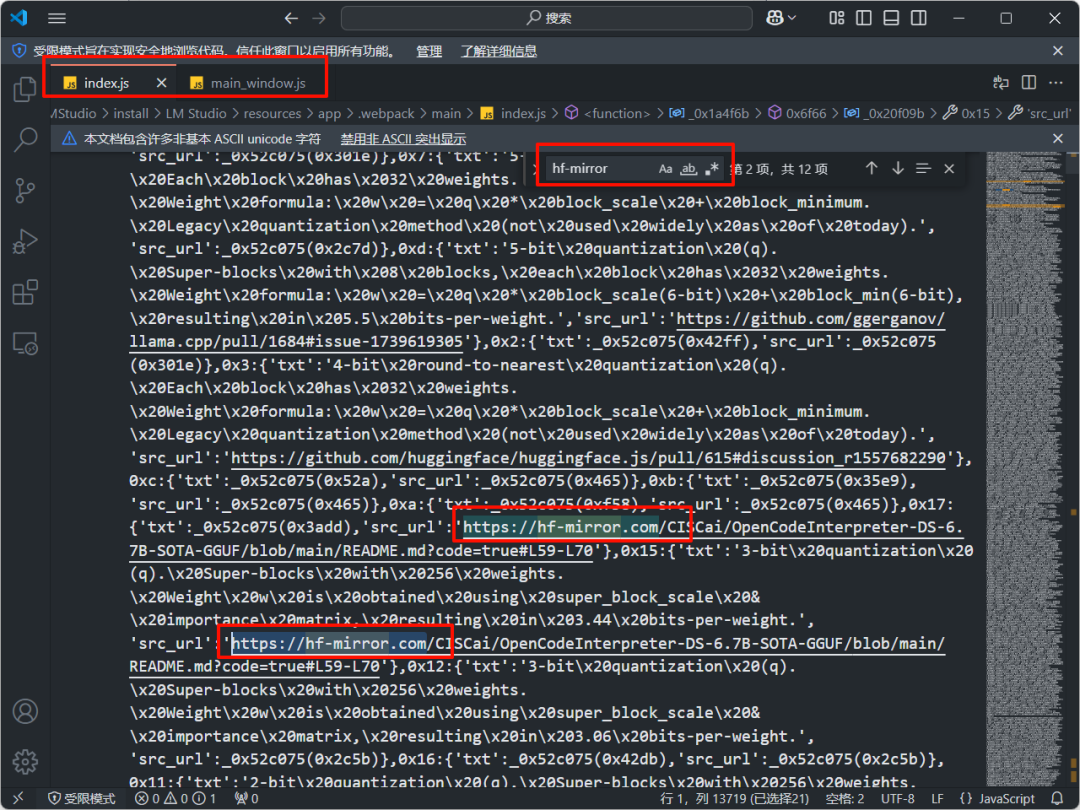The width and height of the screenshot is (1080, 810).
Task: Open the Explorer view in the activity bar
Action: (24, 88)
